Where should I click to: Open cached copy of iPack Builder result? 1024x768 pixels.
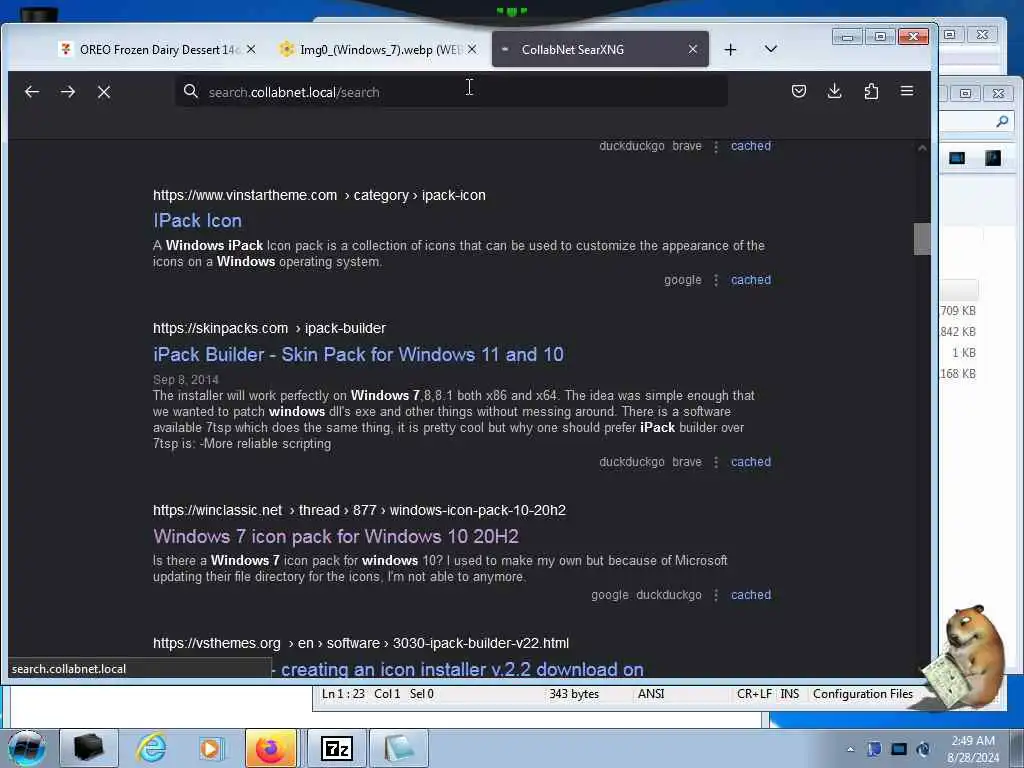750,462
